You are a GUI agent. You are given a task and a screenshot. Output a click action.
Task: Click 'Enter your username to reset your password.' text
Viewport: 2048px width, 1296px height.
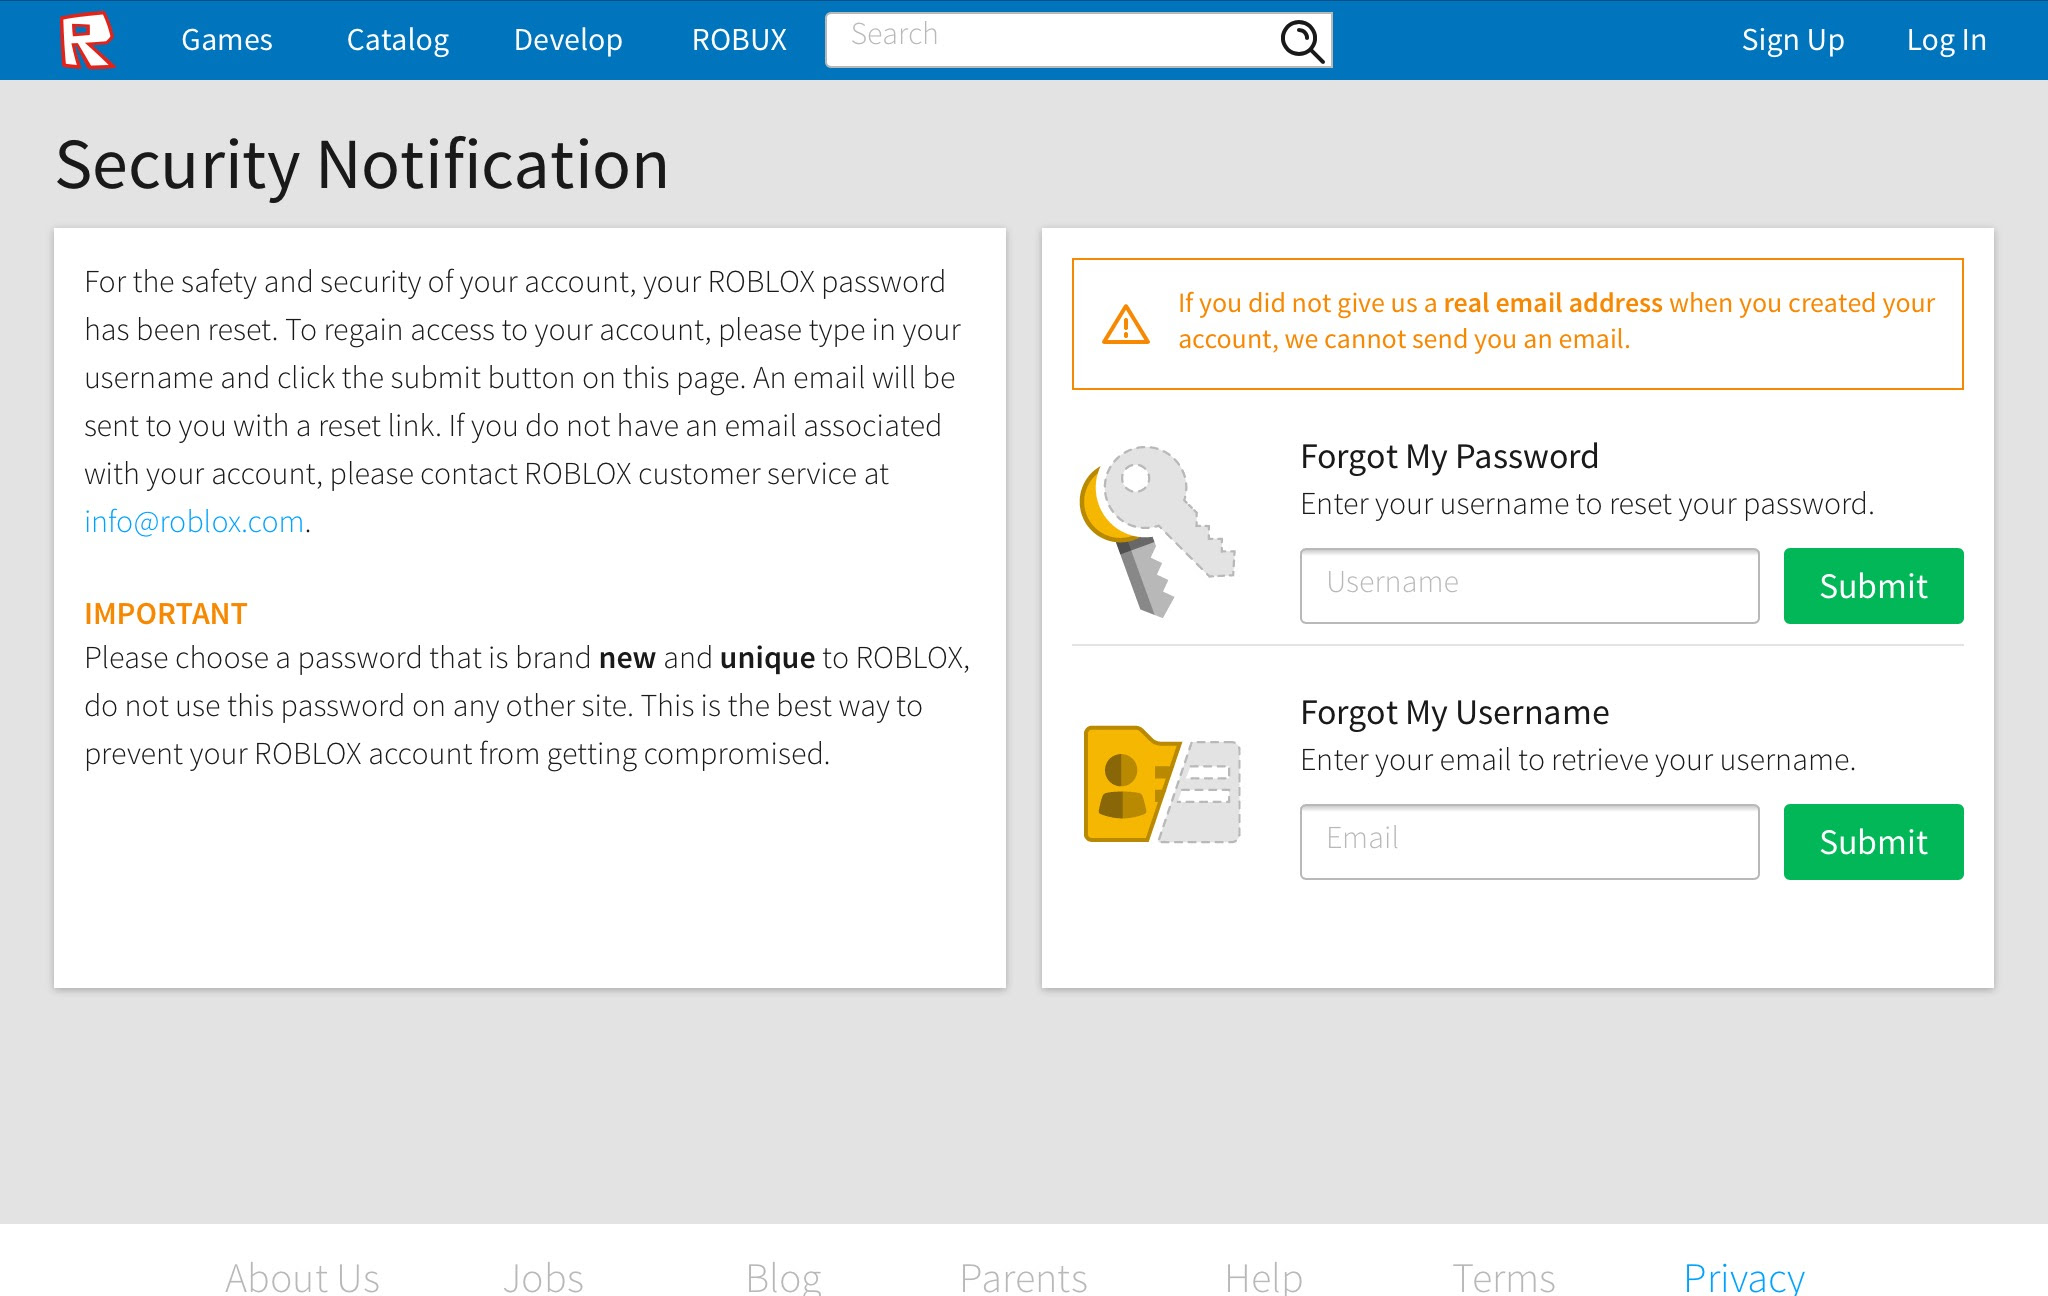[1587, 504]
